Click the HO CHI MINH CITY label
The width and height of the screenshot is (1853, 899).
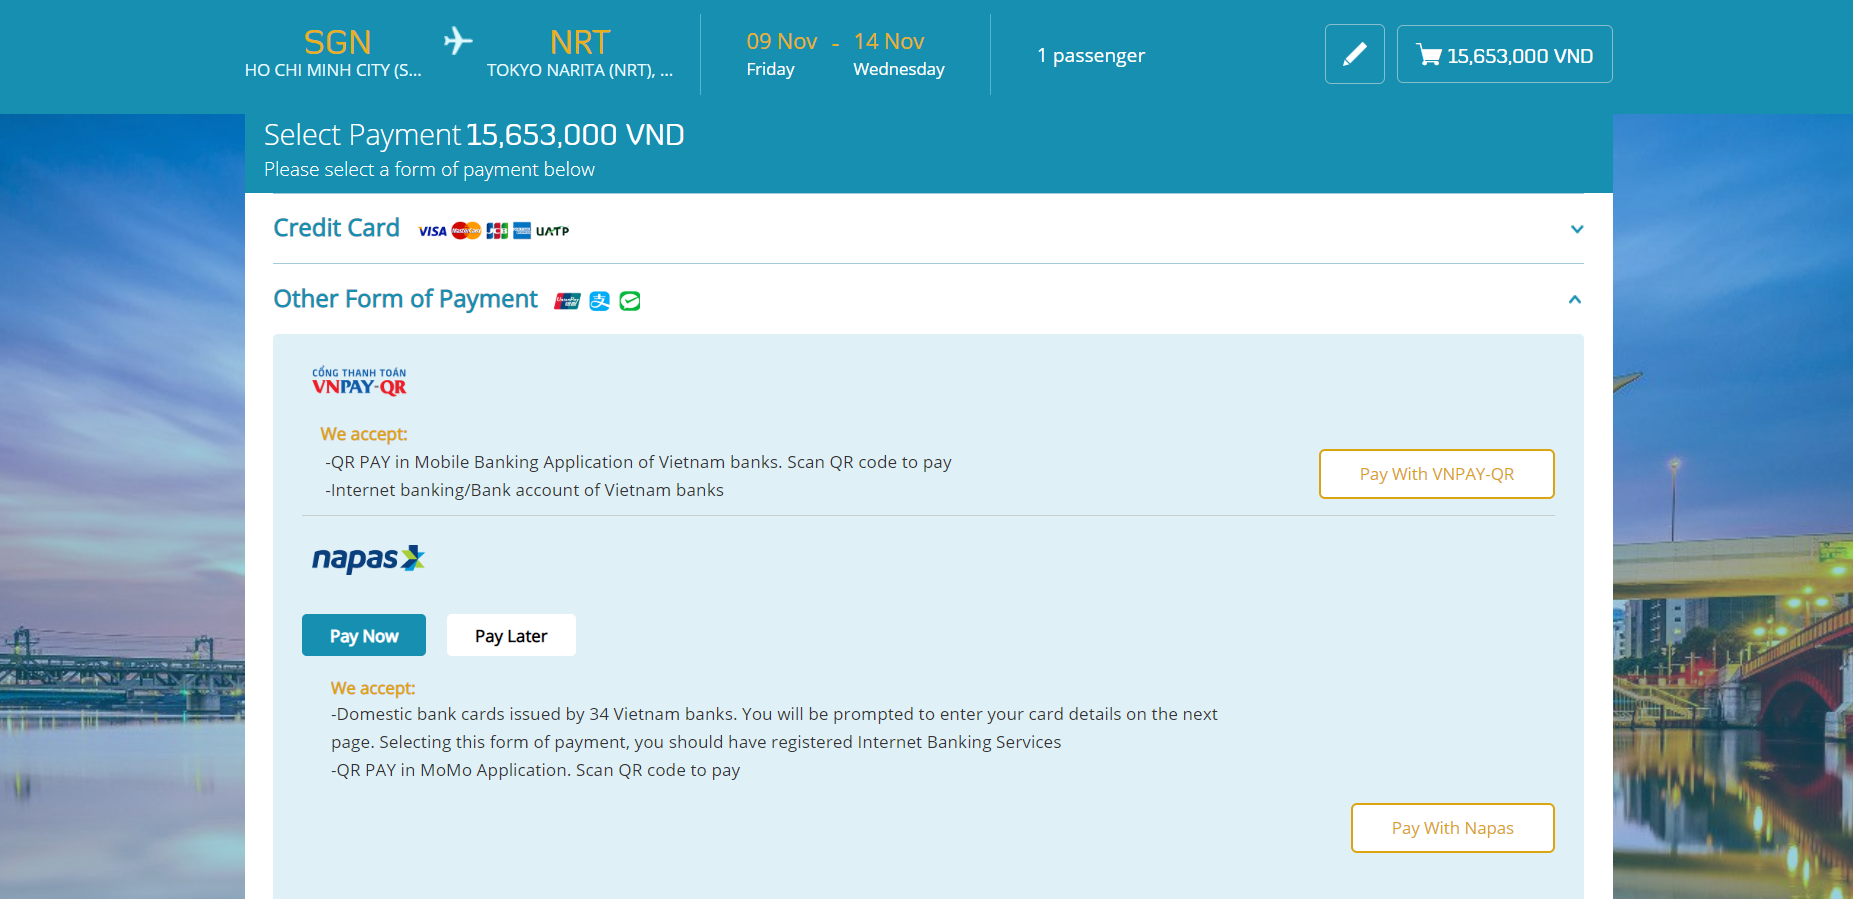point(333,70)
